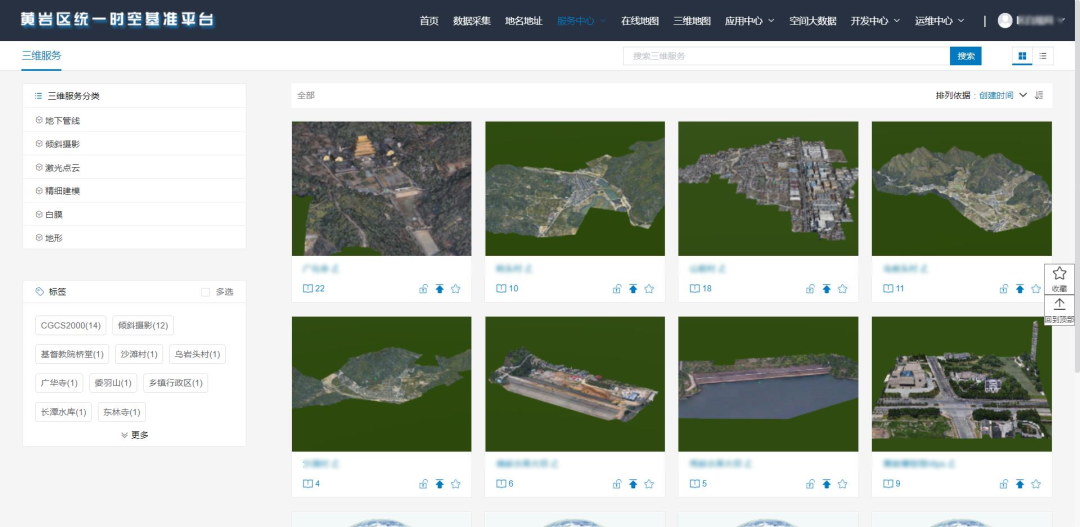This screenshot has height=527, width=1080.
Task: Click the sort order direction icon
Action: click(1039, 95)
